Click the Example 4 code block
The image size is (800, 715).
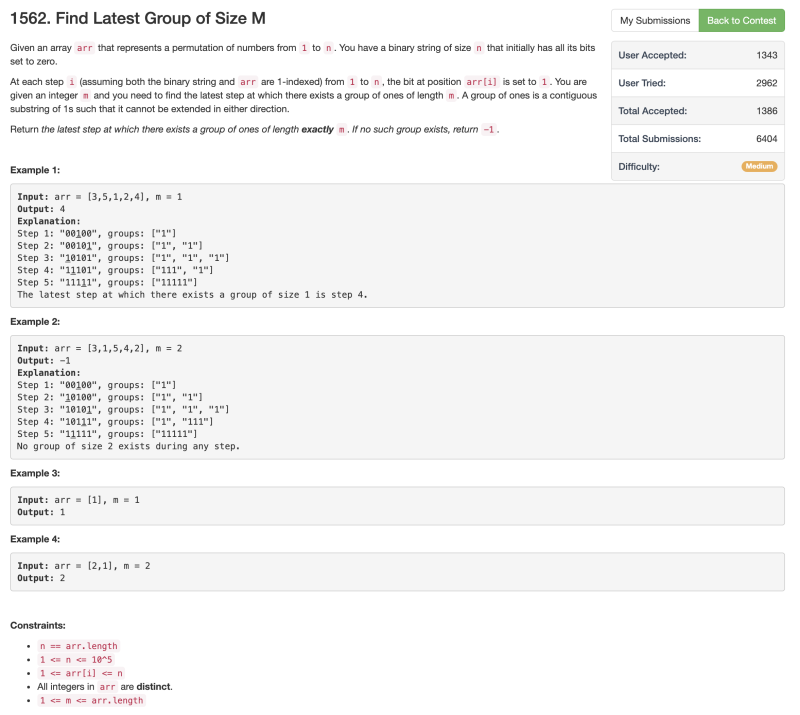click(397, 572)
